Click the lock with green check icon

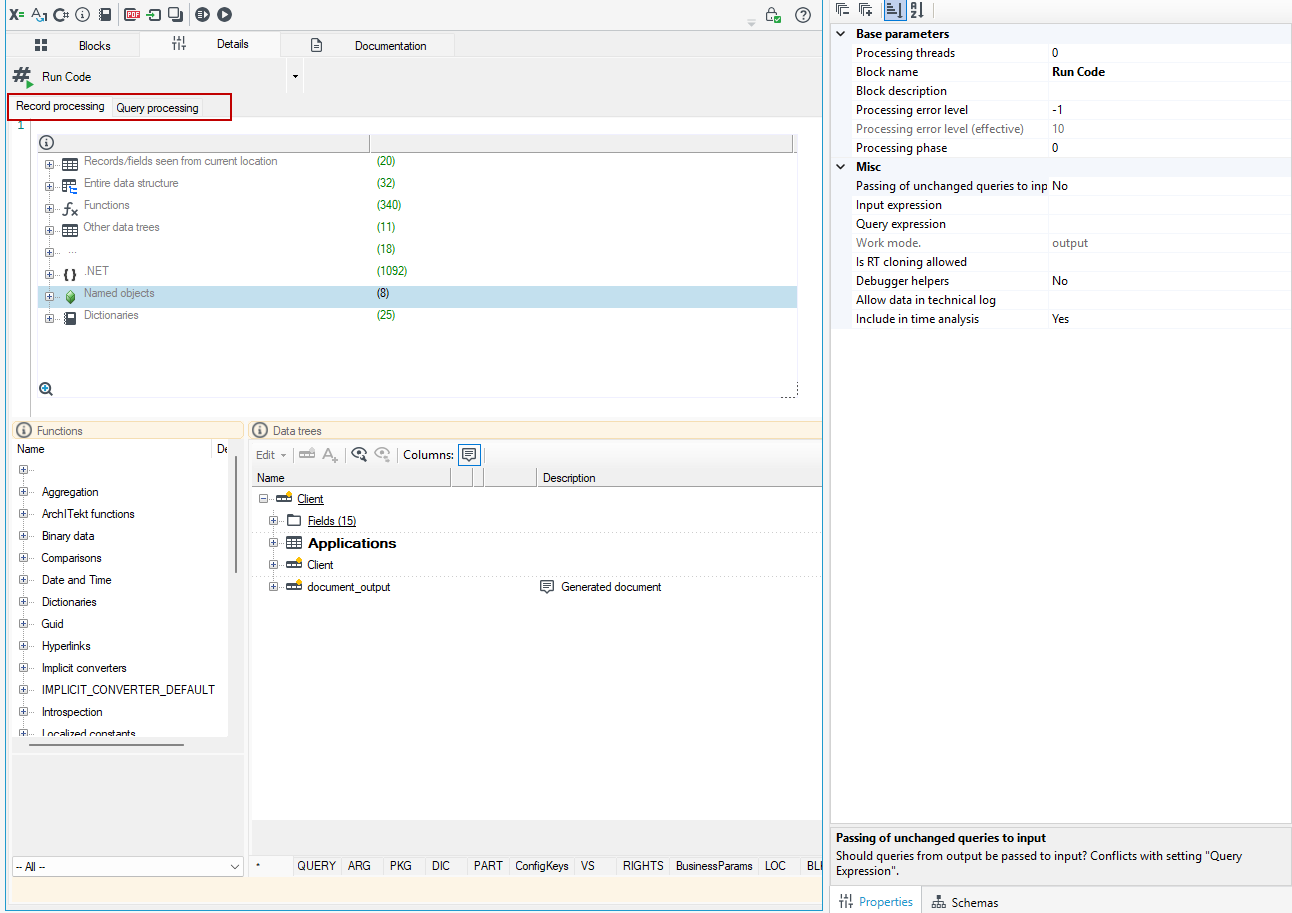773,15
